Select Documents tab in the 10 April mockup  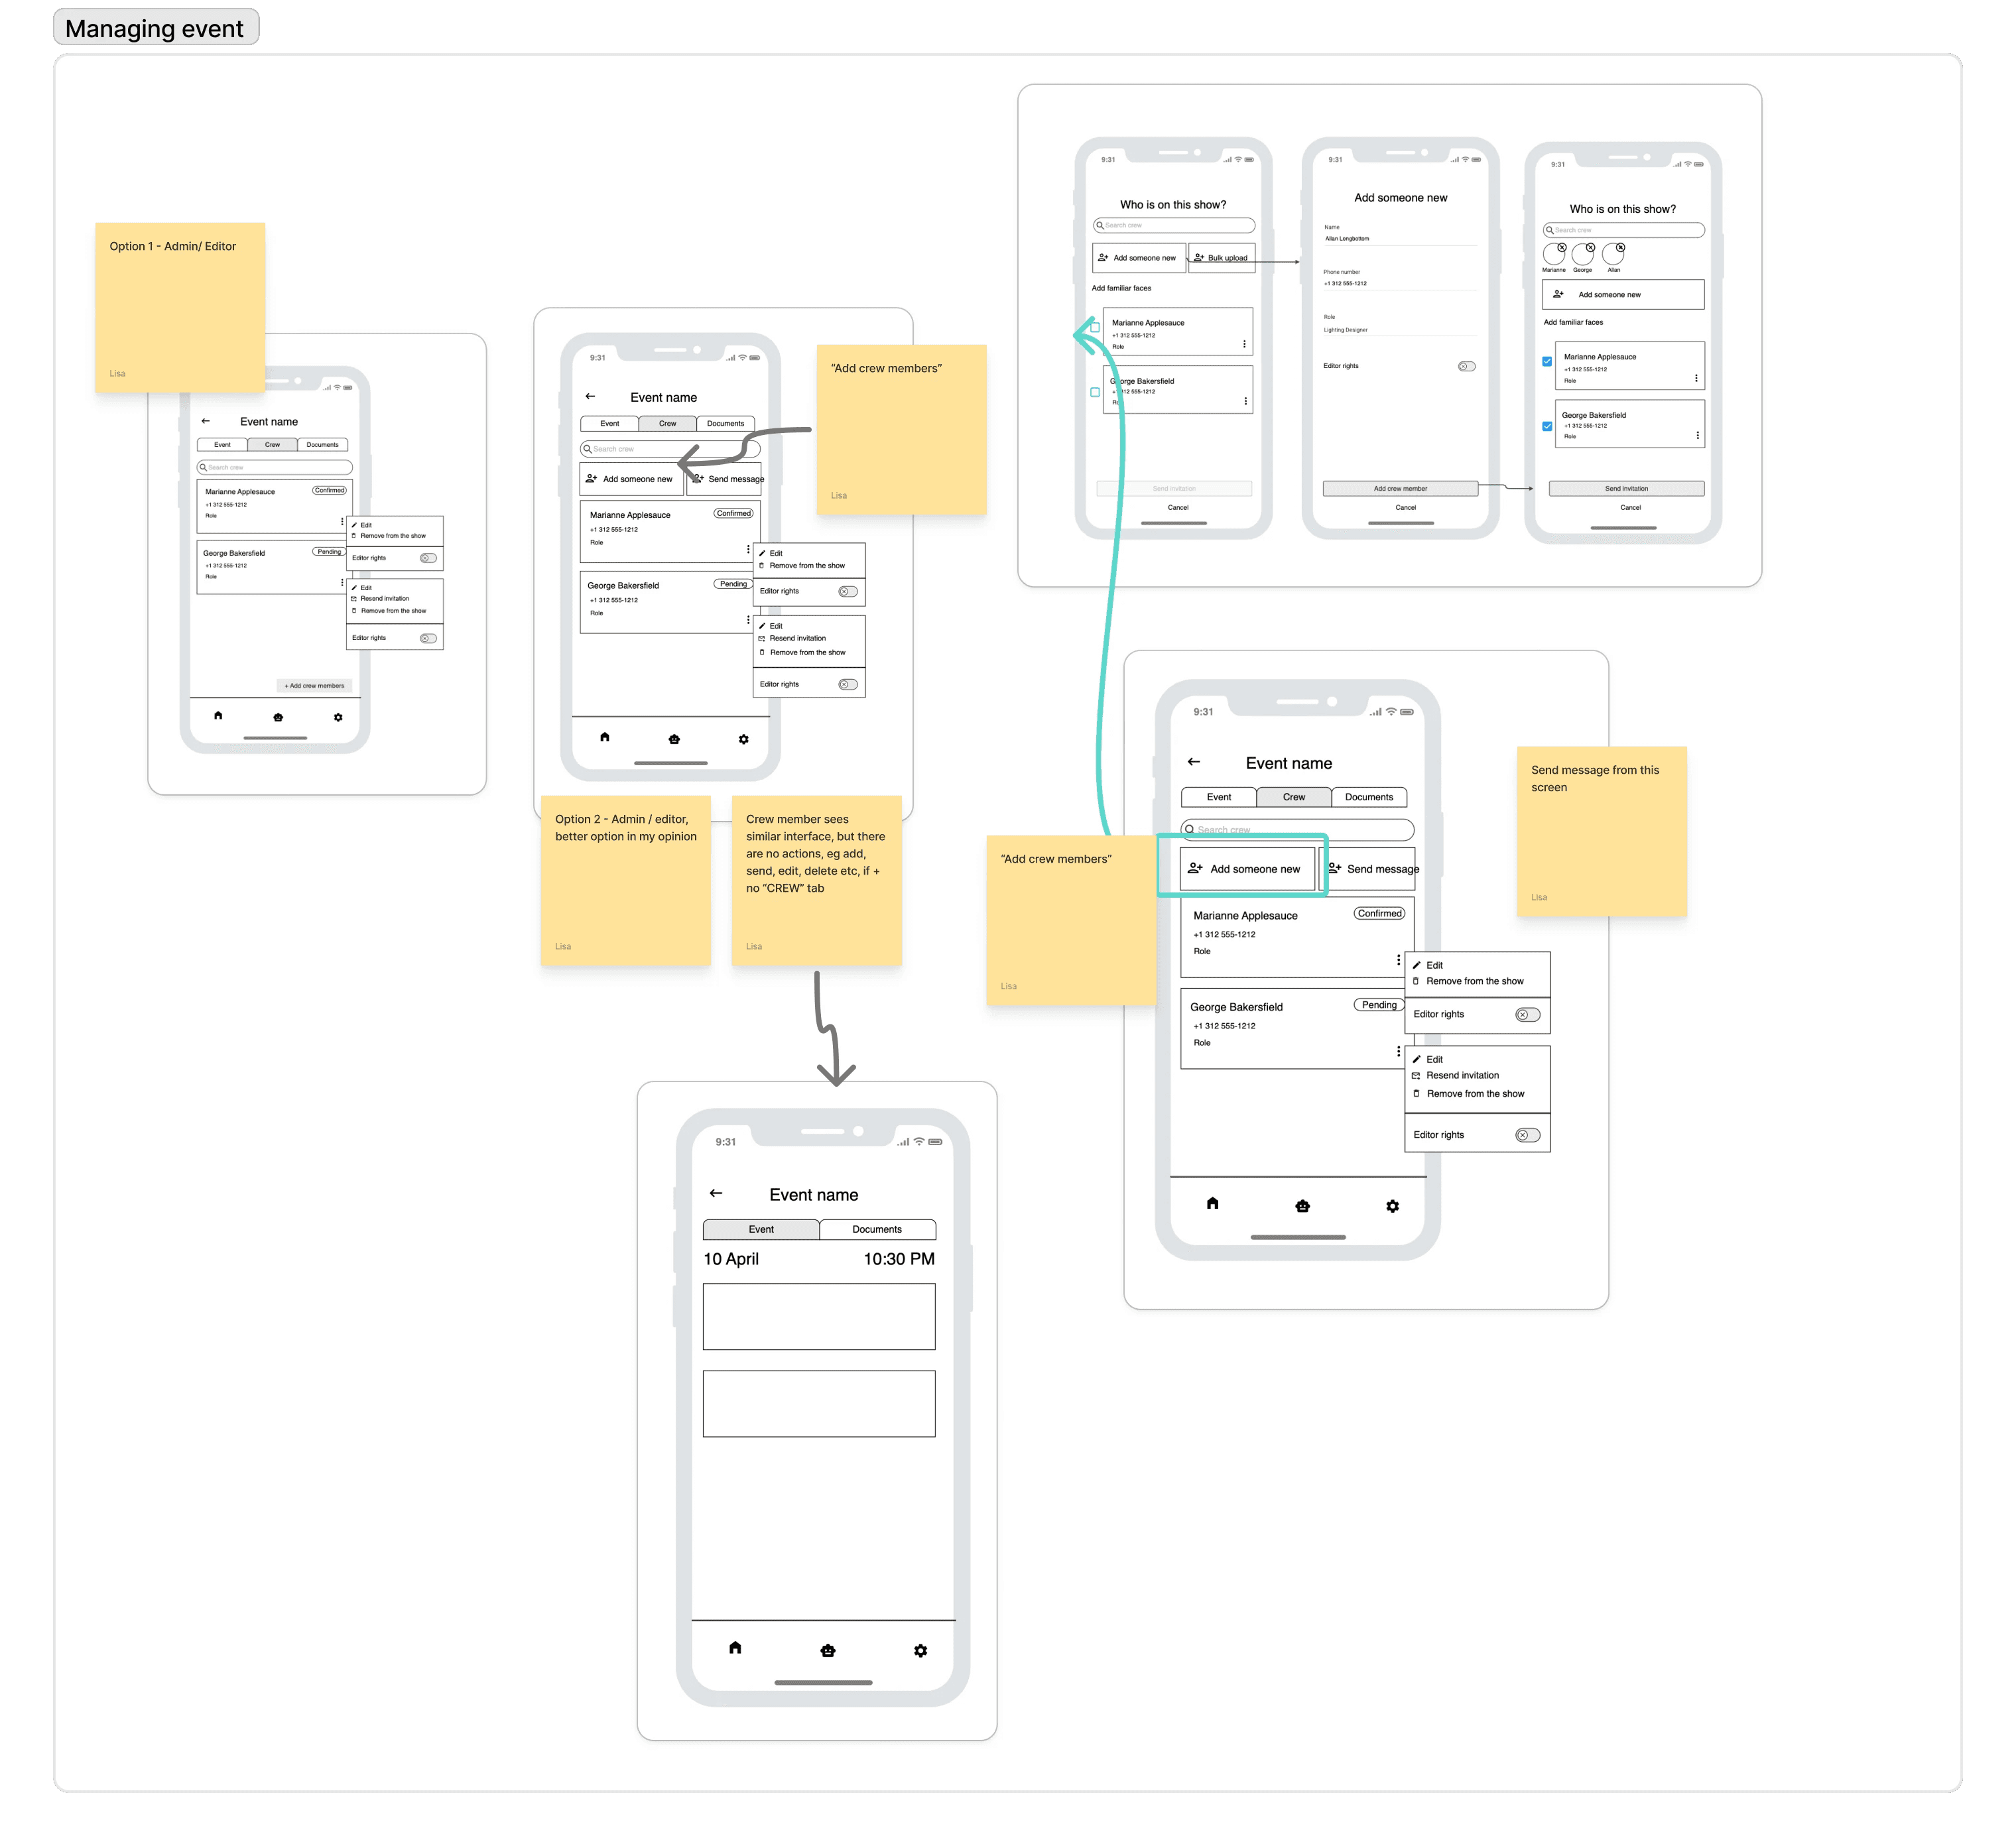tap(876, 1229)
